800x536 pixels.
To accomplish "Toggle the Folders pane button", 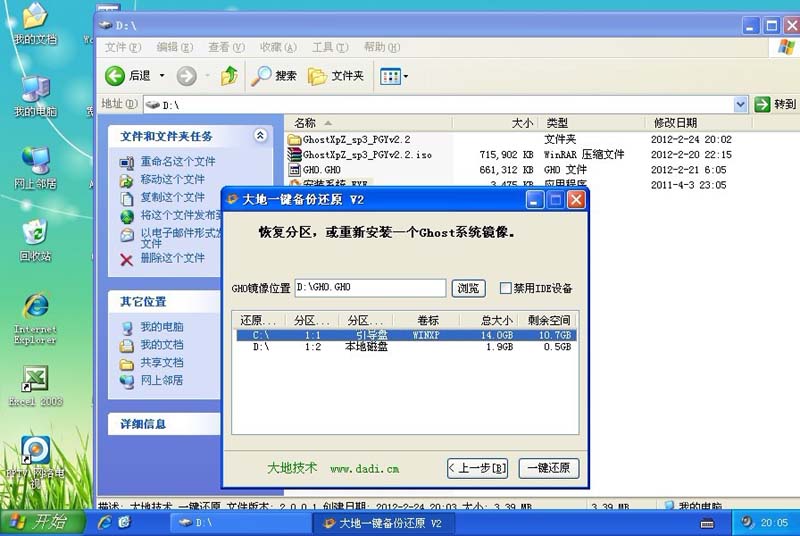I will click(x=336, y=76).
